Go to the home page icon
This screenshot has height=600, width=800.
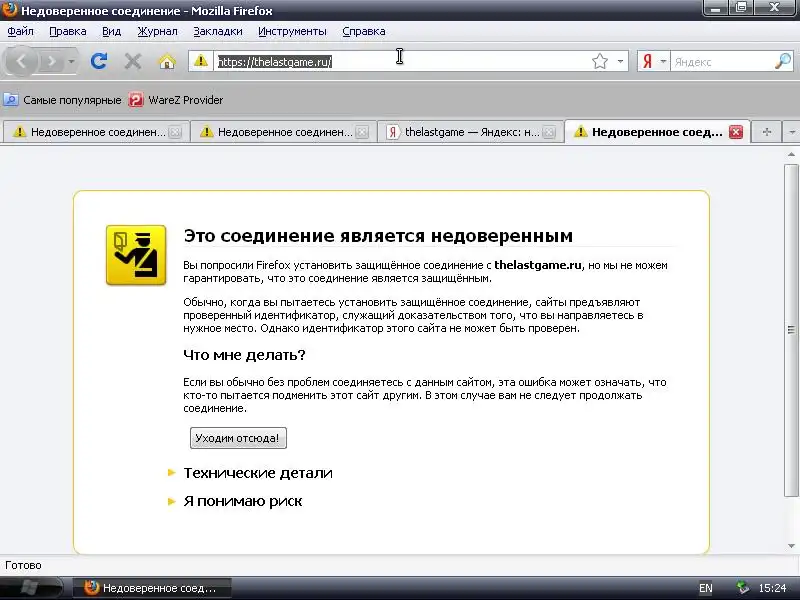(167, 62)
